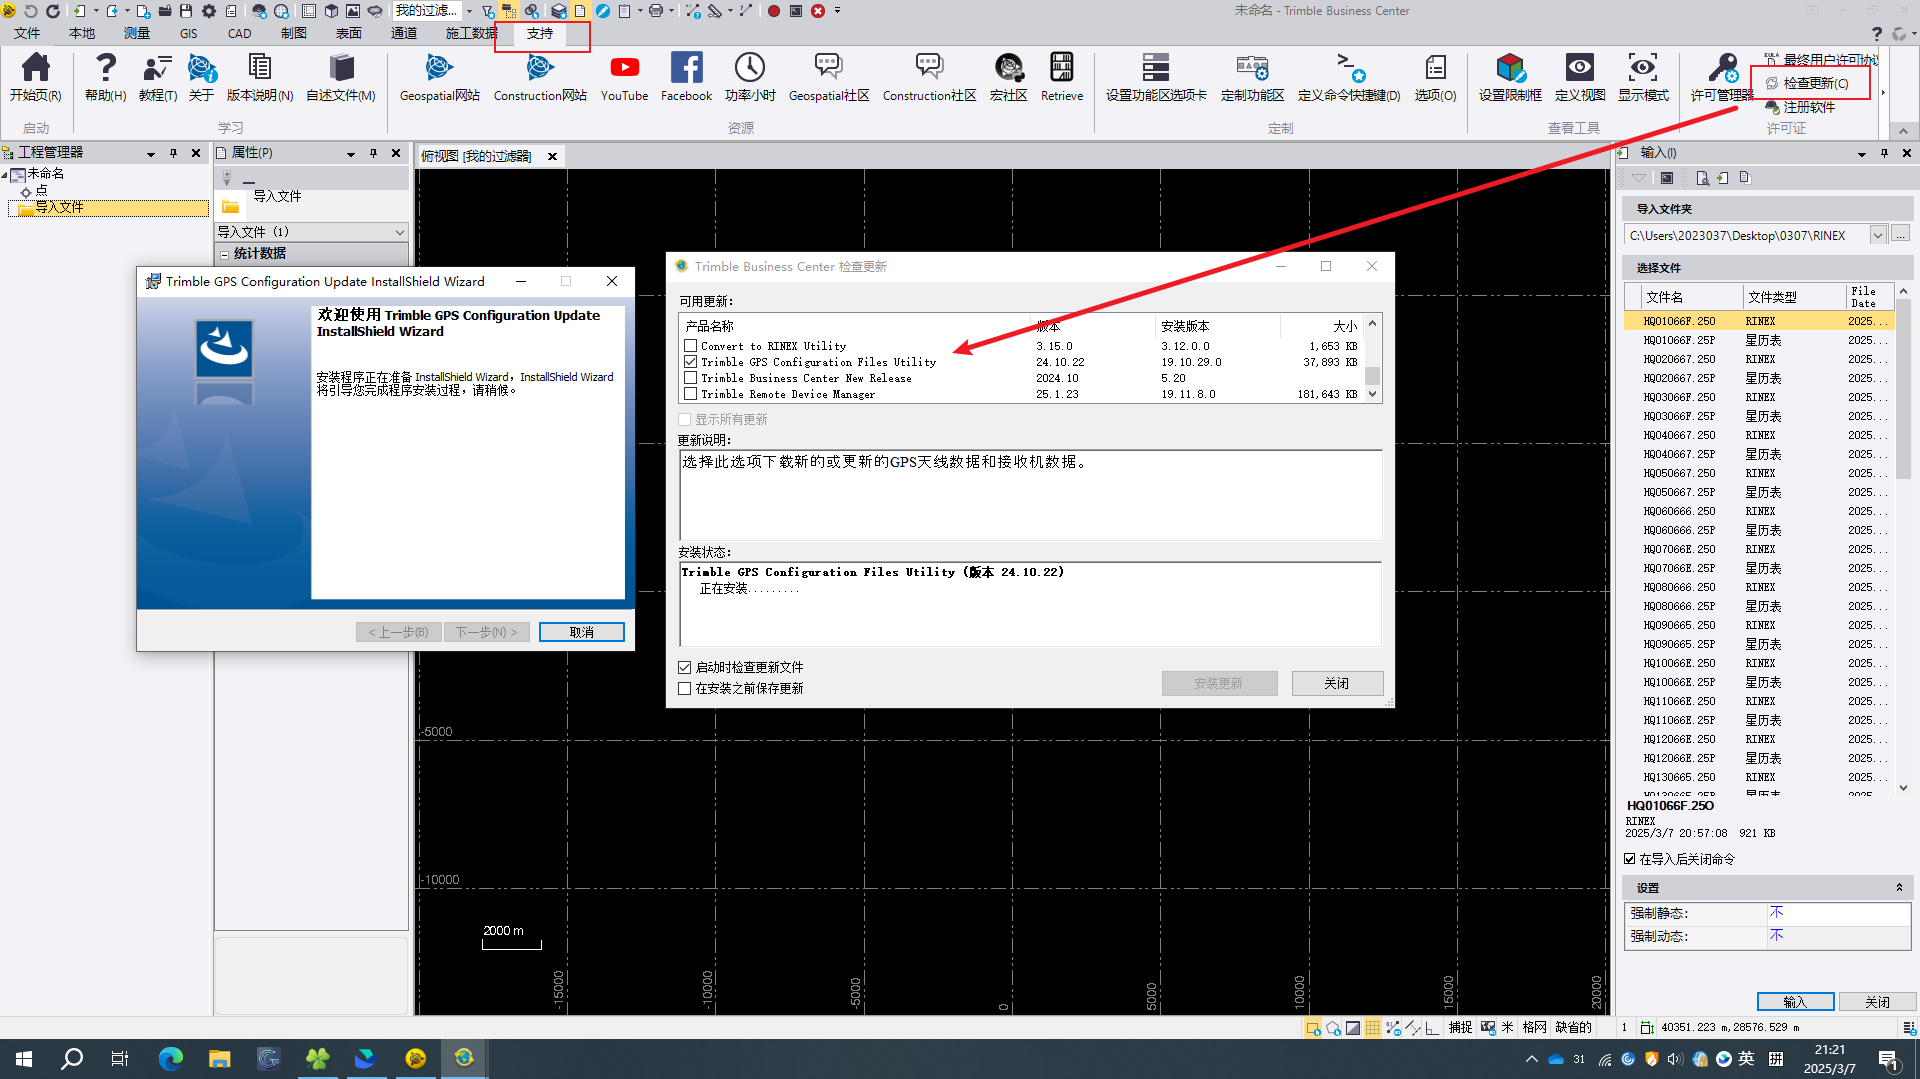Open the Facebook icon in ribbon
The image size is (1920, 1079).
coord(686,77)
